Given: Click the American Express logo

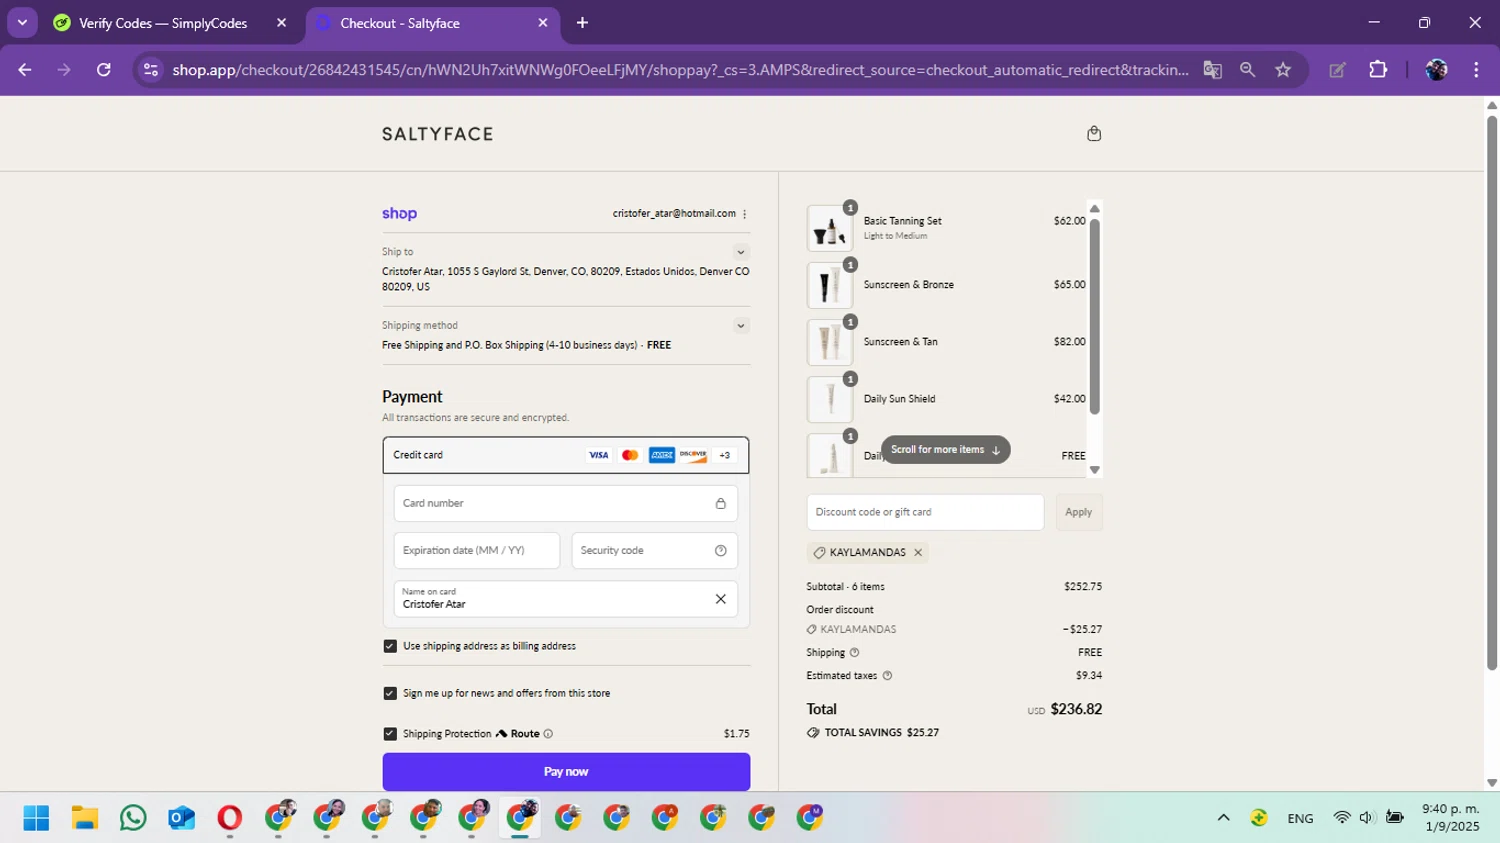Looking at the screenshot, I should pos(662,455).
